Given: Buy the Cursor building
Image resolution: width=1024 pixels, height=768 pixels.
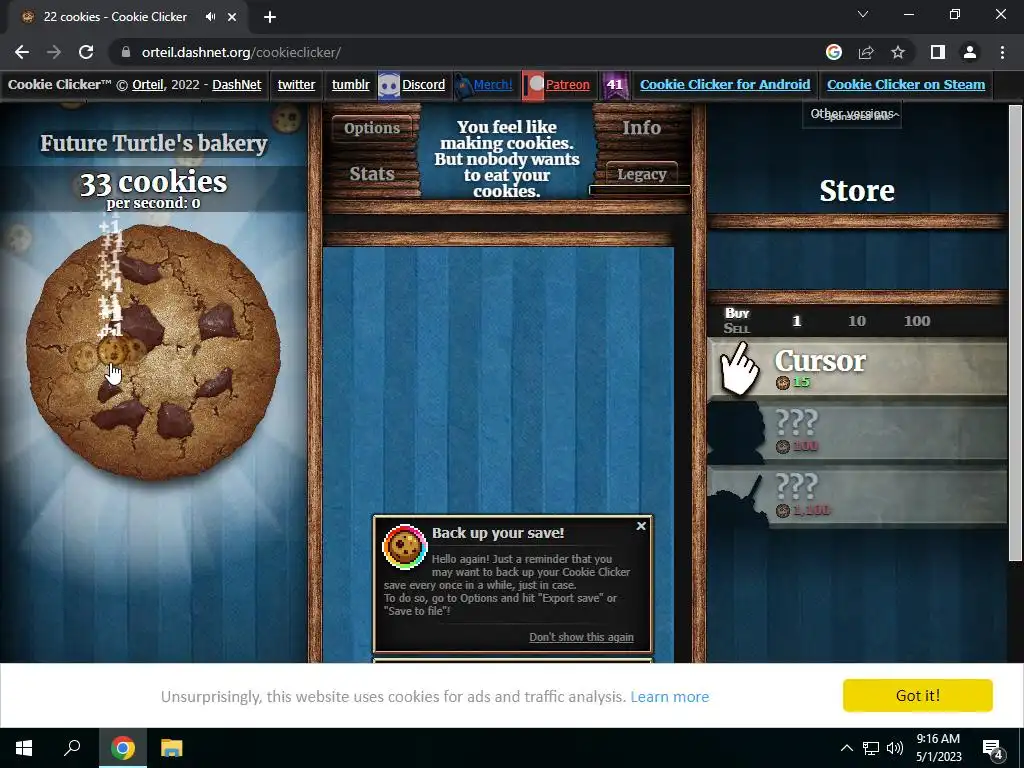Looking at the screenshot, I should point(857,367).
